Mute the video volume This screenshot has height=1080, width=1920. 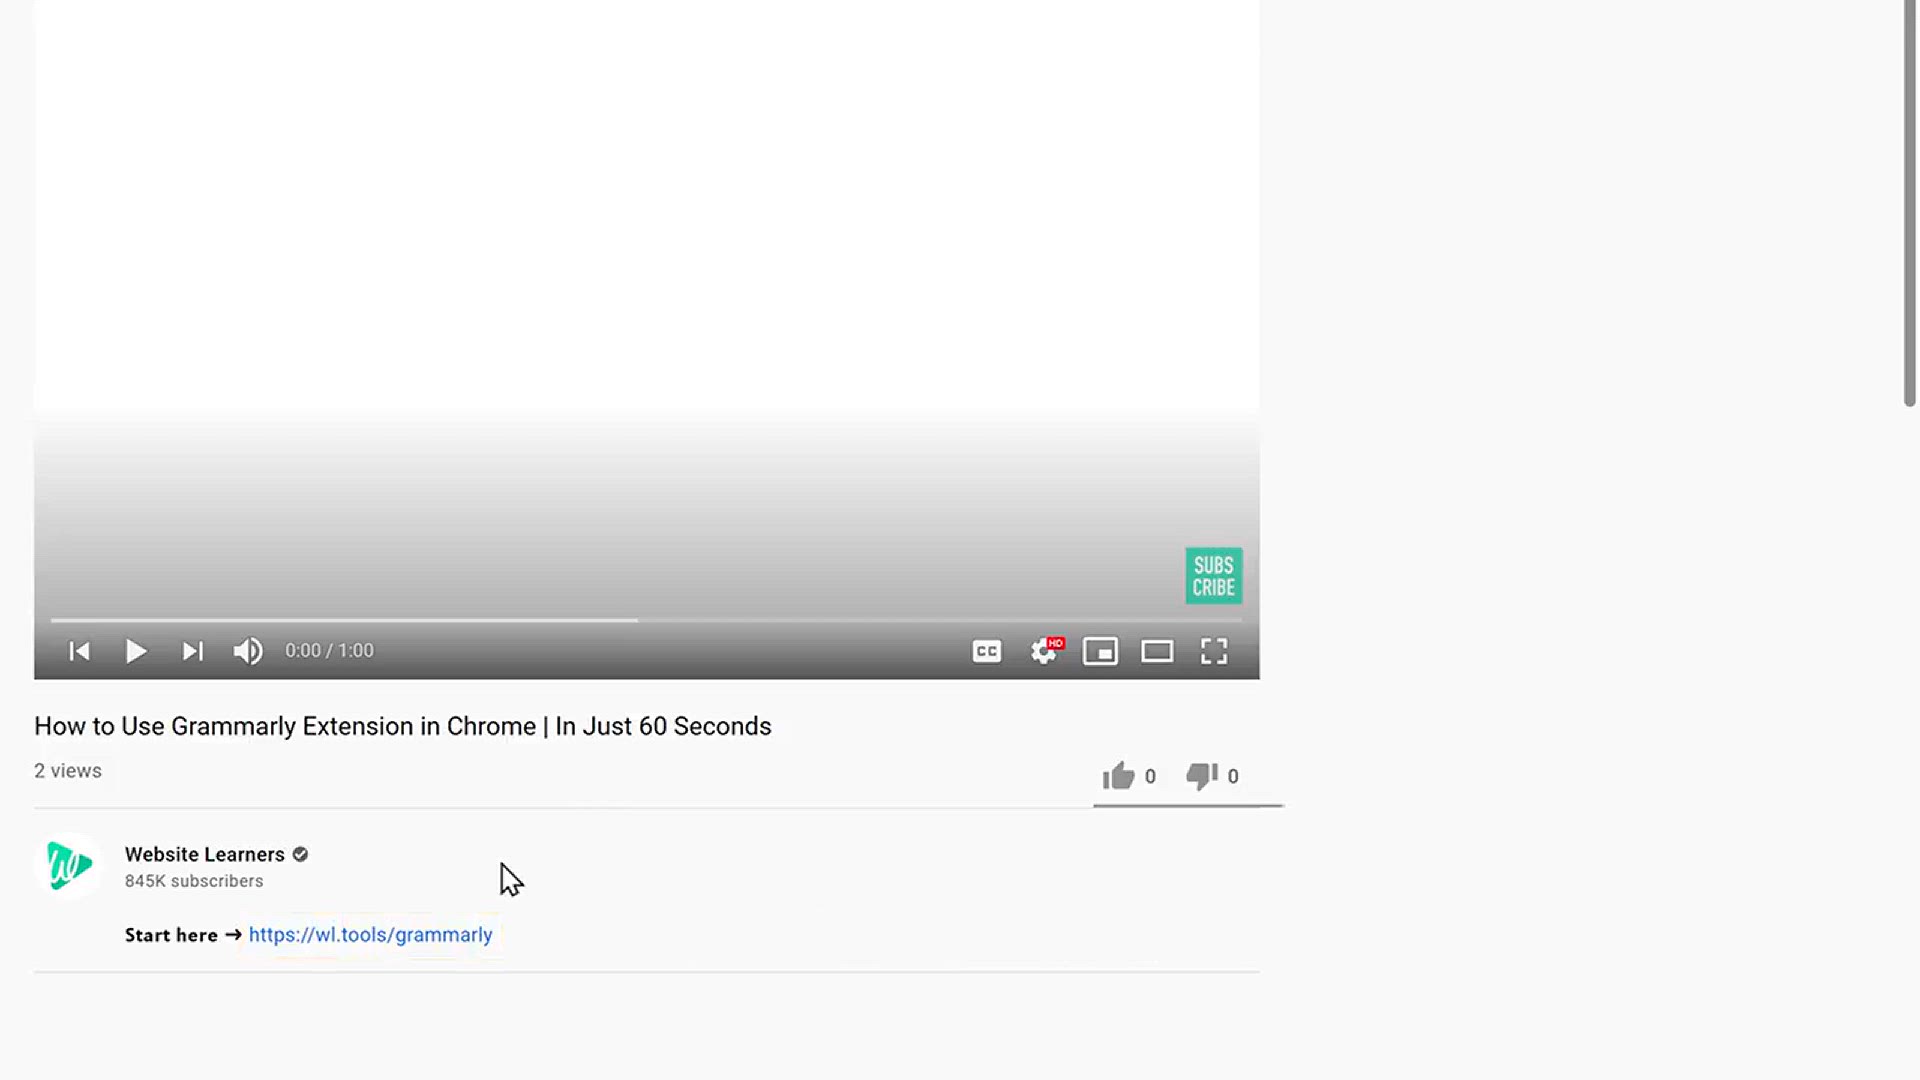tap(248, 652)
